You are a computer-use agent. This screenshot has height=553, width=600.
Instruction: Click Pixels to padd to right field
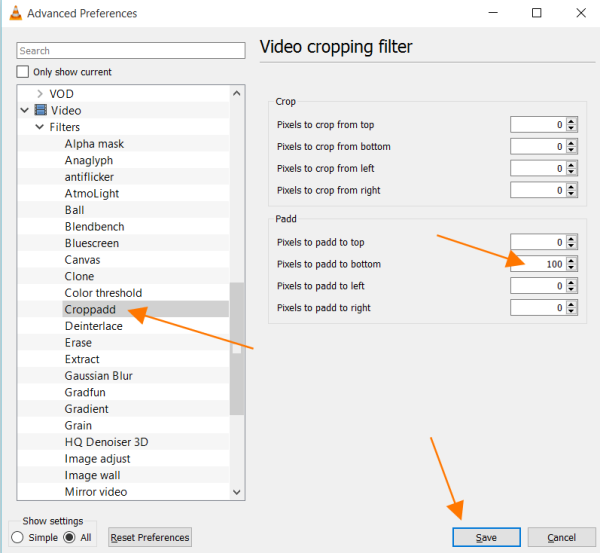point(537,307)
